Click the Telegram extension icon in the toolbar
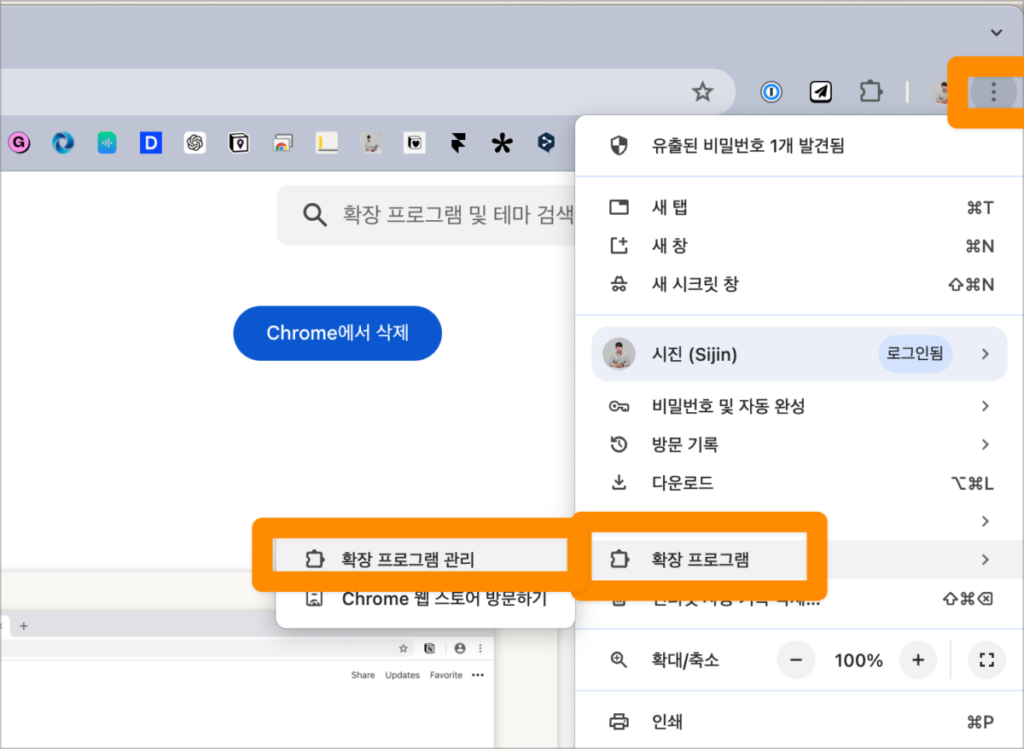The image size is (1024, 749). pyautogui.click(x=820, y=91)
